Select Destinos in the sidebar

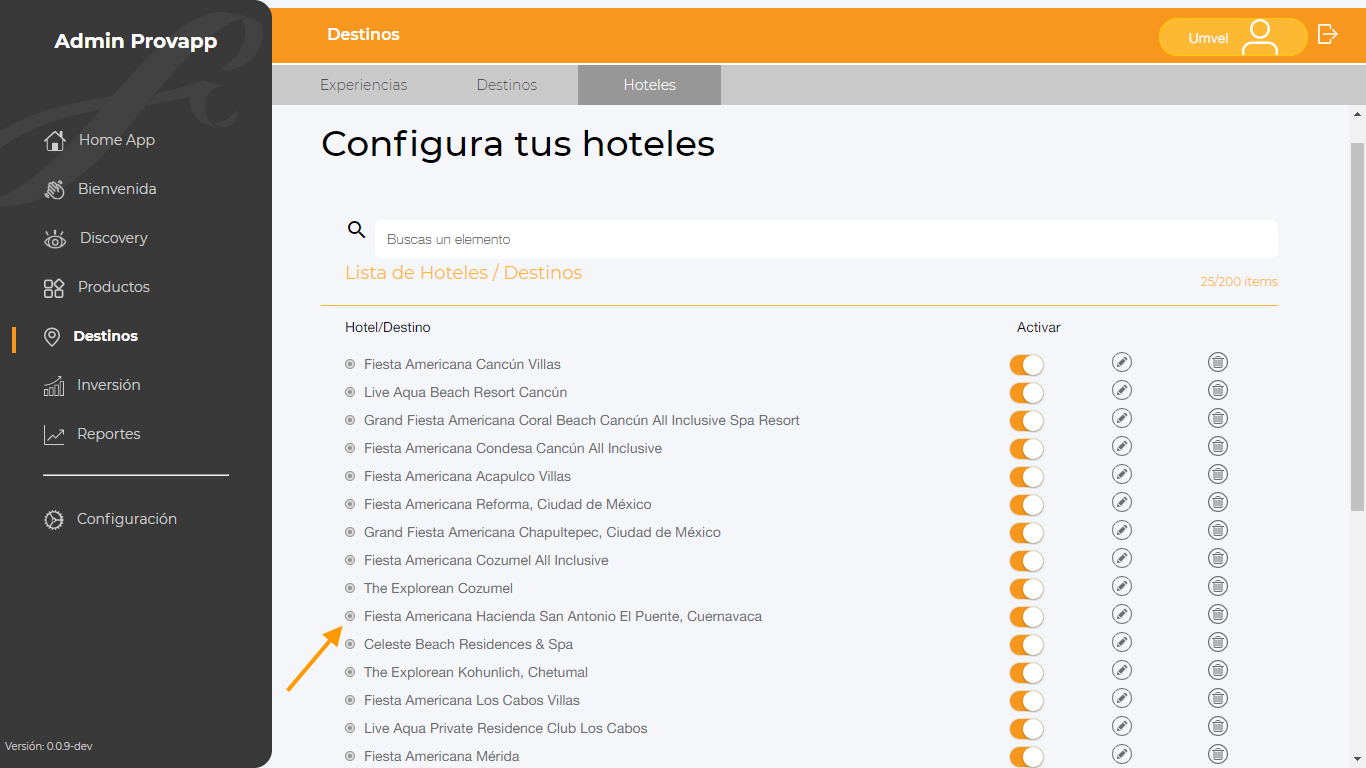click(x=91, y=336)
